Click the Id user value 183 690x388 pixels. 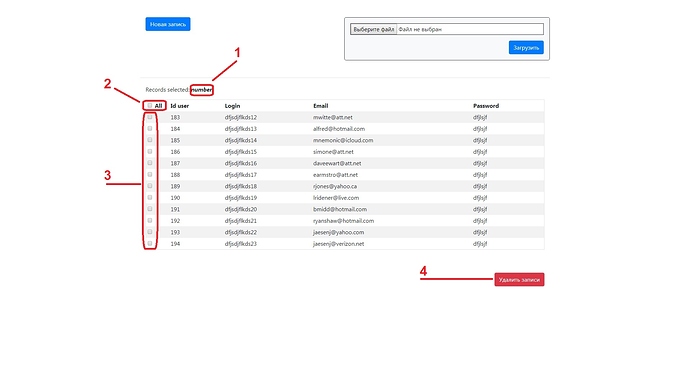point(175,117)
